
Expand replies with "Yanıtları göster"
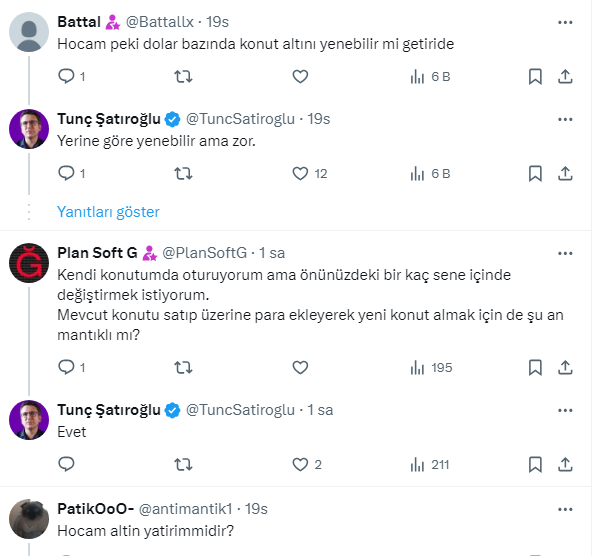point(108,212)
